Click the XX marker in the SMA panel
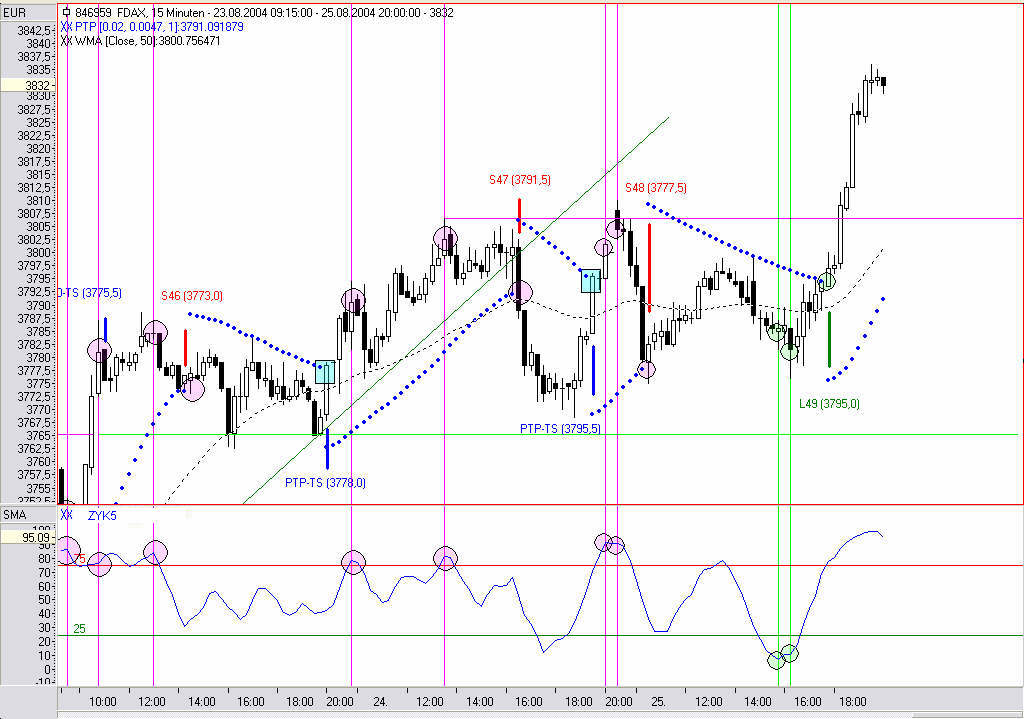Image resolution: width=1024 pixels, height=719 pixels. pyautogui.click(x=66, y=515)
